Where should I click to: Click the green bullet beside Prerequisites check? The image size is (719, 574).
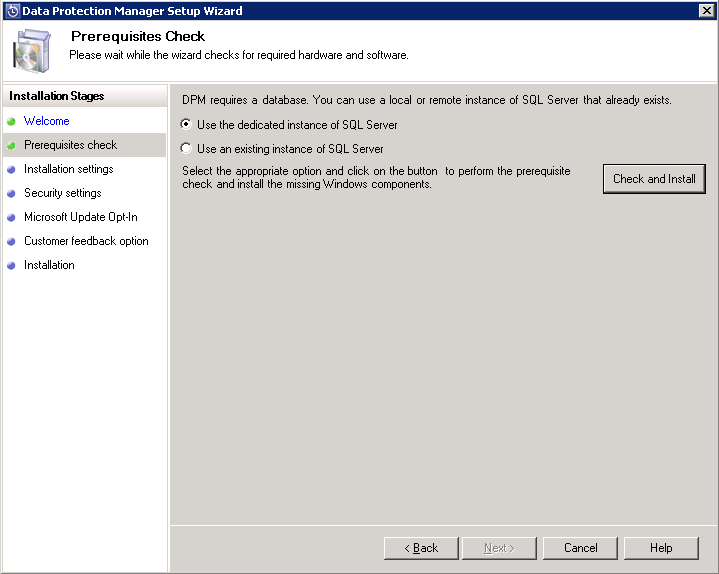click(x=11, y=145)
